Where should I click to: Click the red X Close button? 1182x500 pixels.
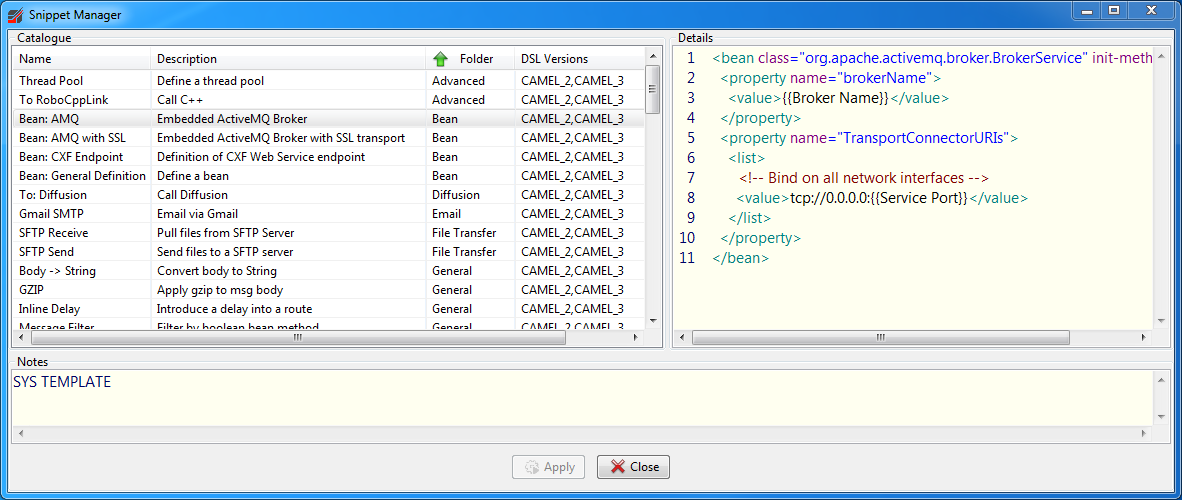pos(633,467)
